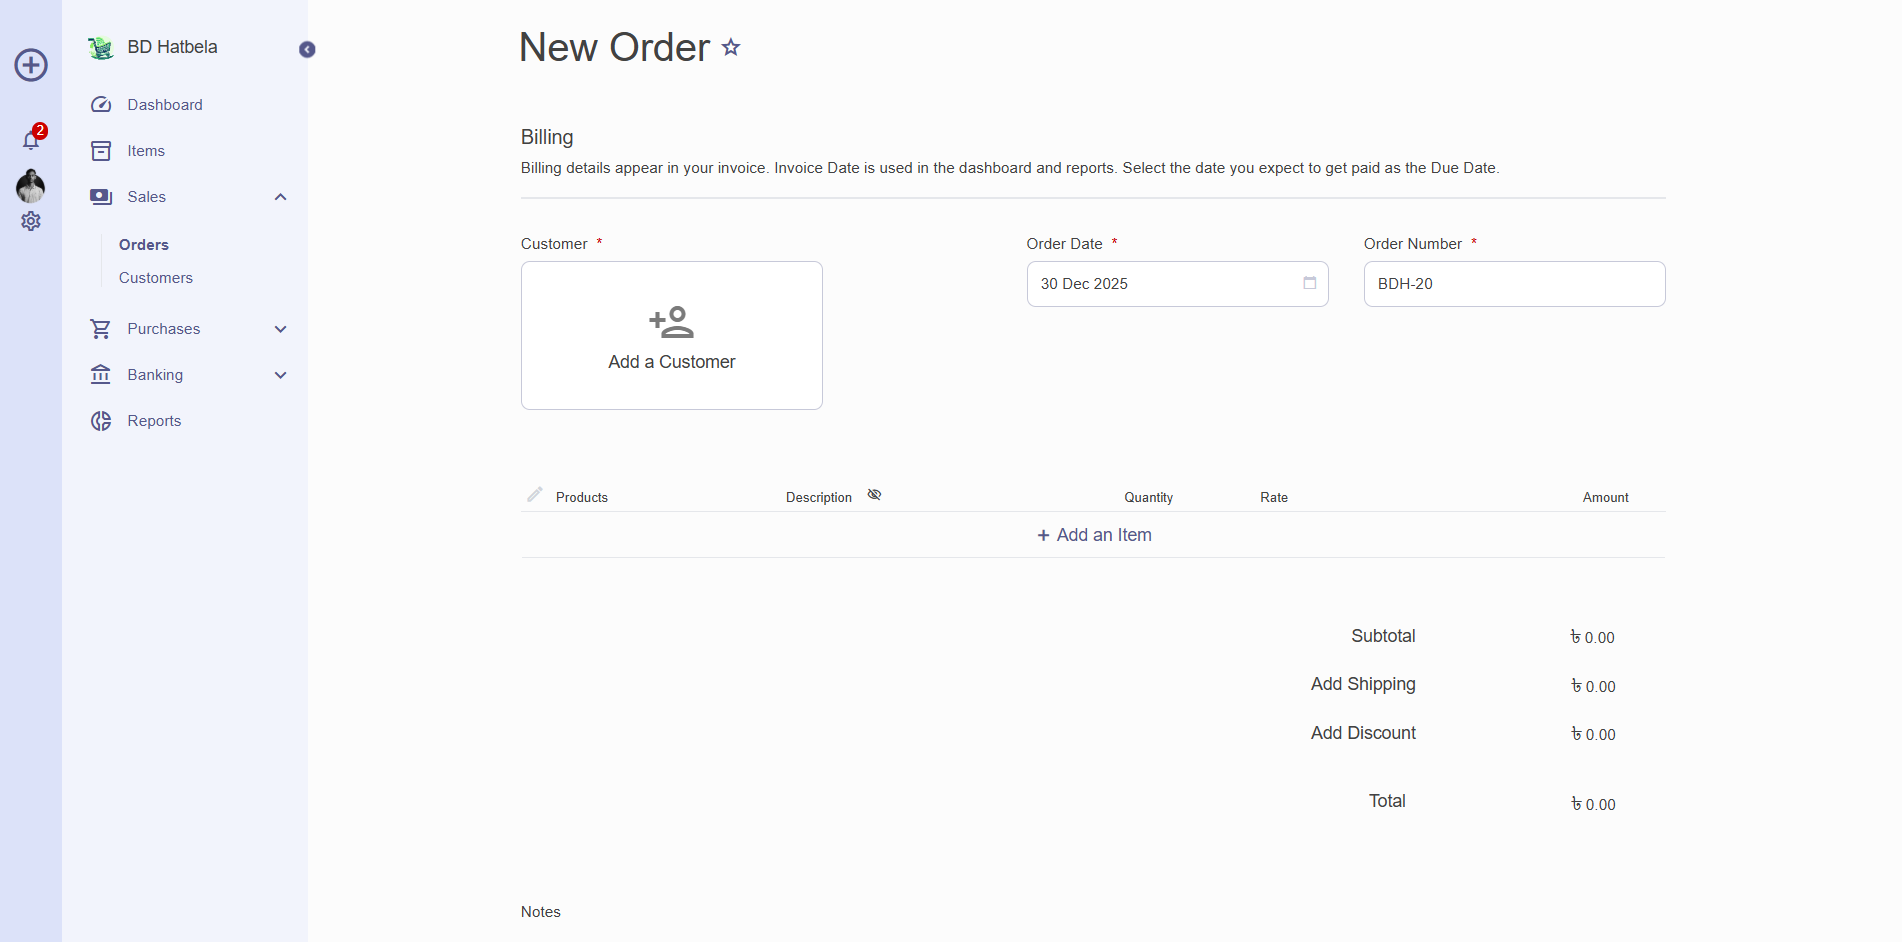
Task: Open the notifications bell
Action: (x=31, y=140)
